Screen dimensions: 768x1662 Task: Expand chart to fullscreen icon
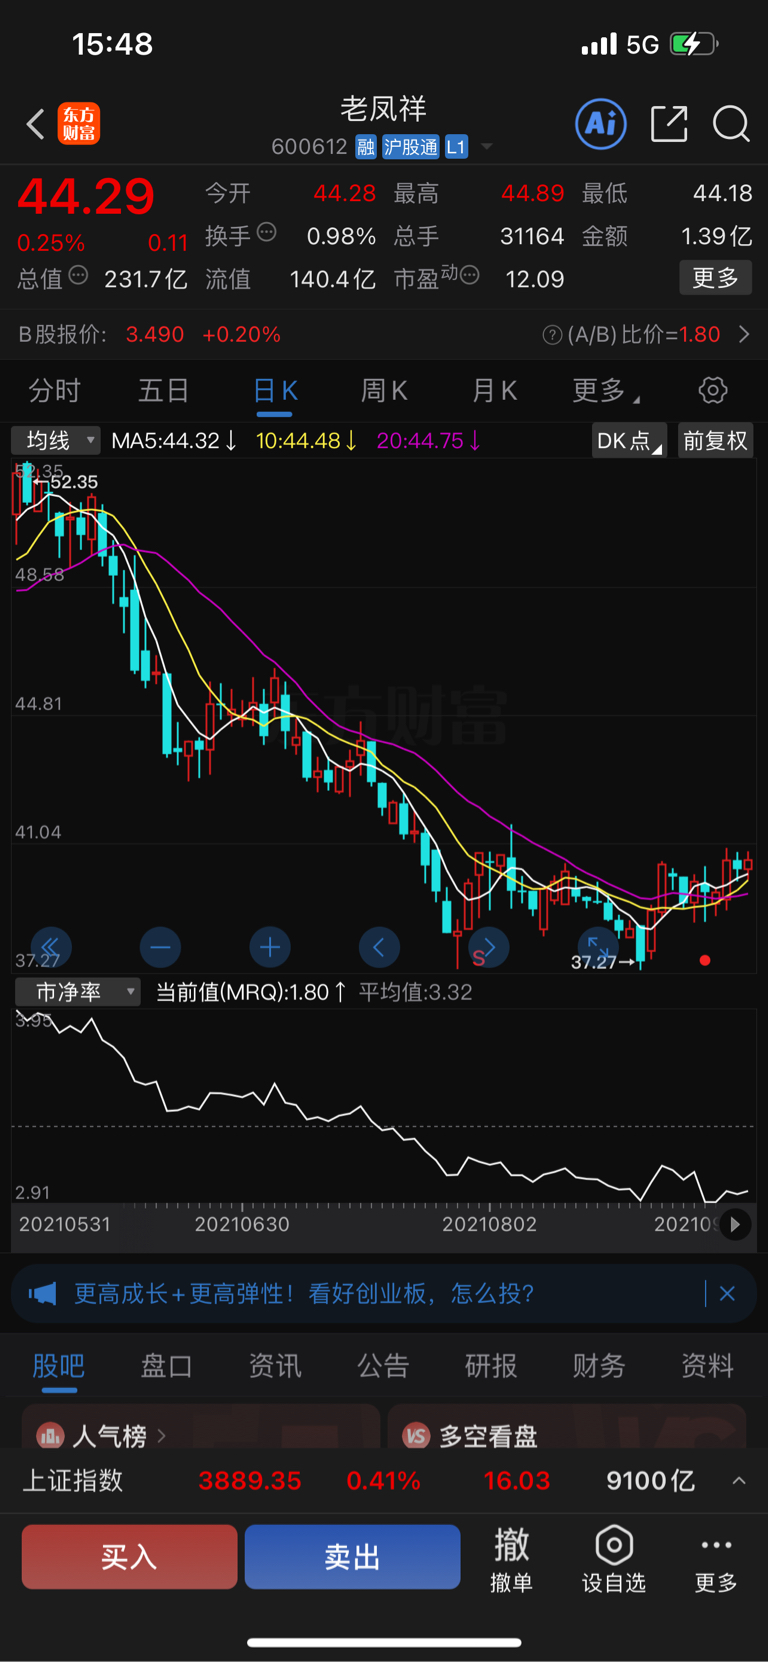click(x=598, y=947)
